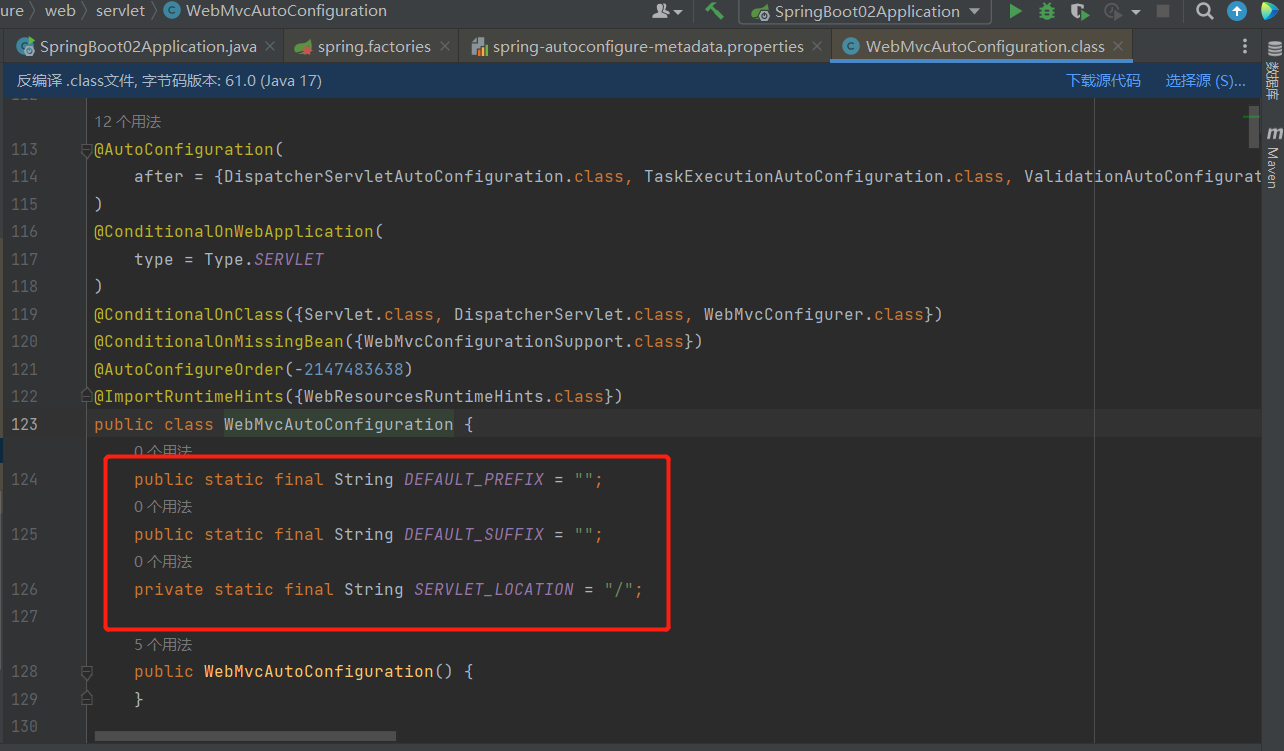Click '0 个用法' hint above DEFAULT_SUFFIX
This screenshot has height=751, width=1284.
[x=163, y=507]
